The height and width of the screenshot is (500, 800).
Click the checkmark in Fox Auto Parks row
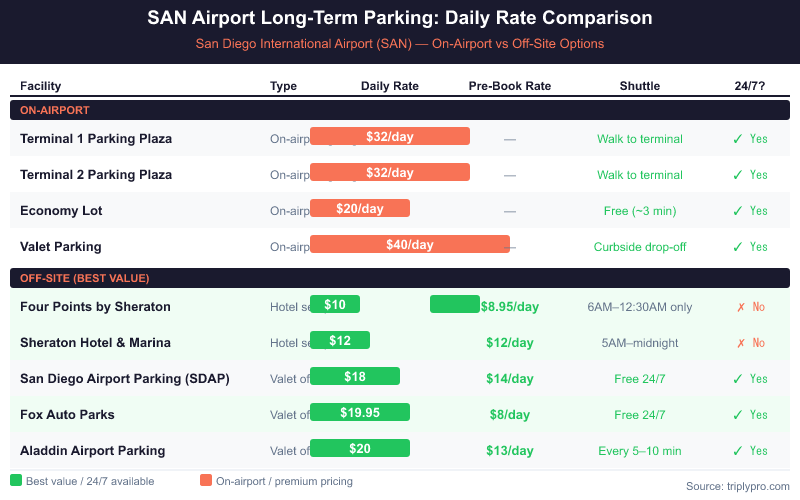[737, 415]
